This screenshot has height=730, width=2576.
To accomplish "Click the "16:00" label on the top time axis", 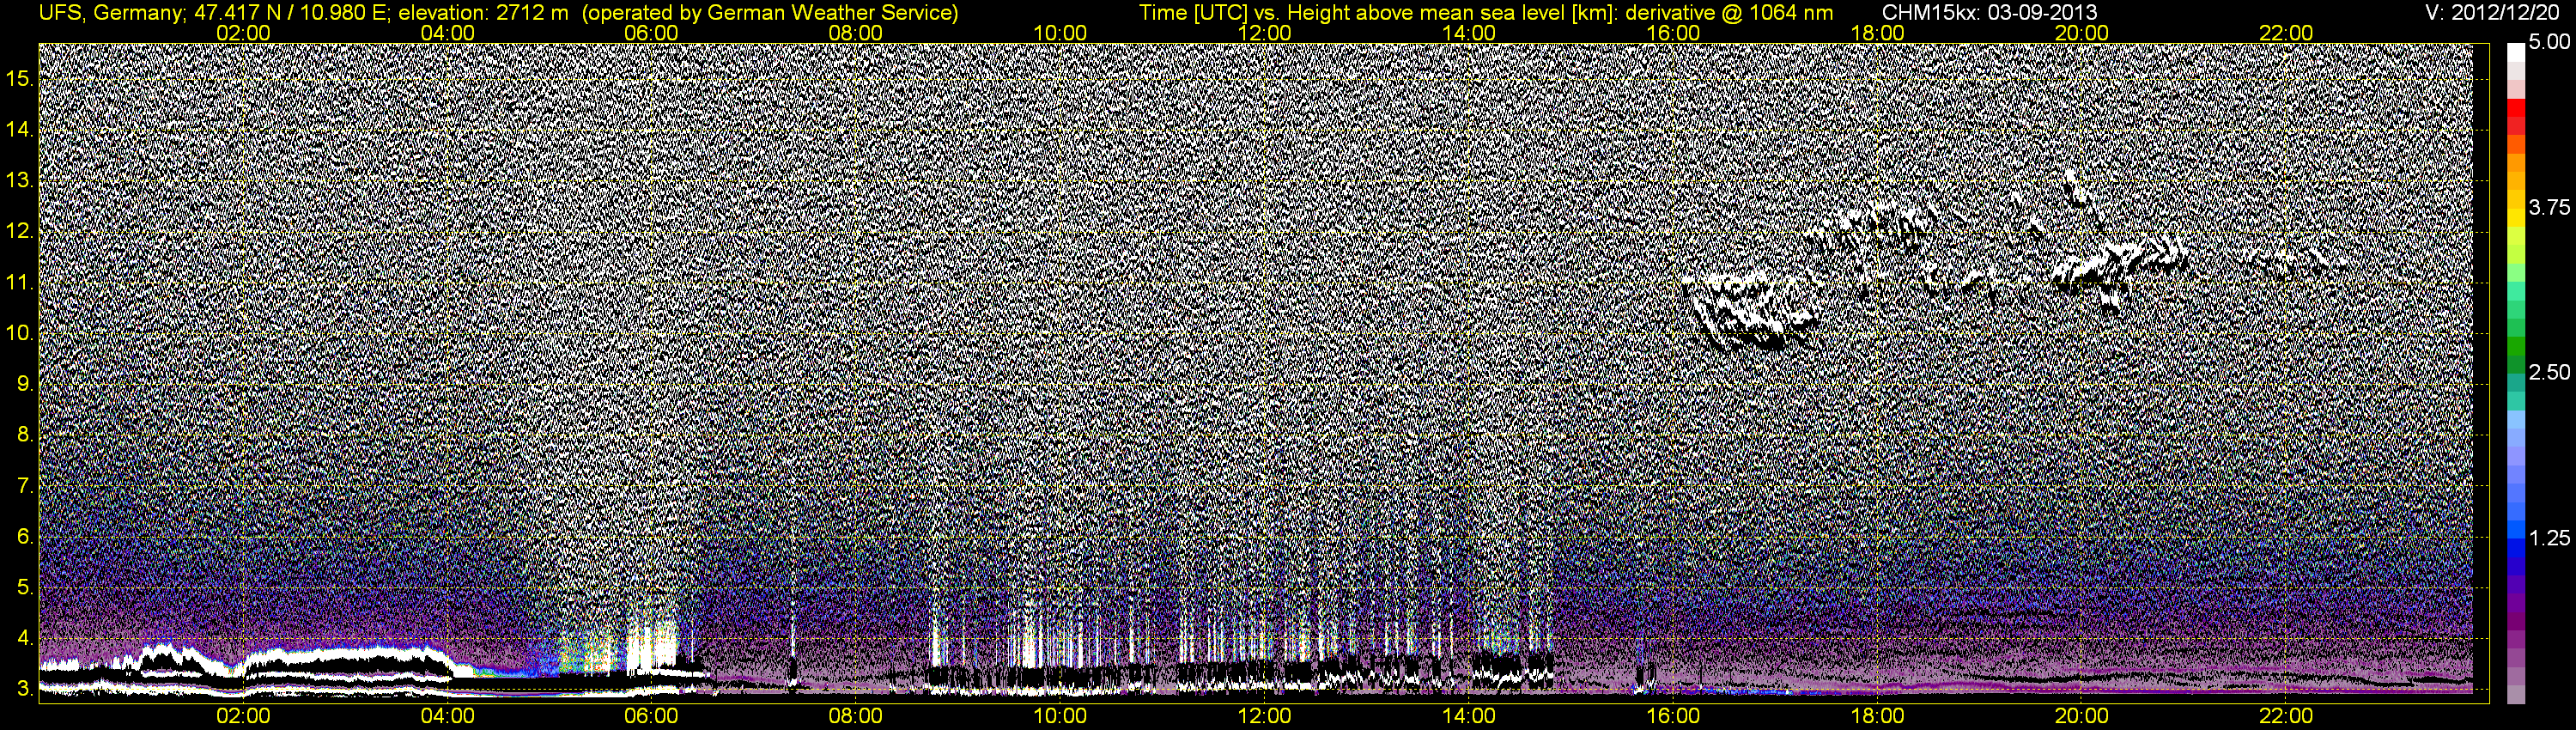I will pos(1673,33).
